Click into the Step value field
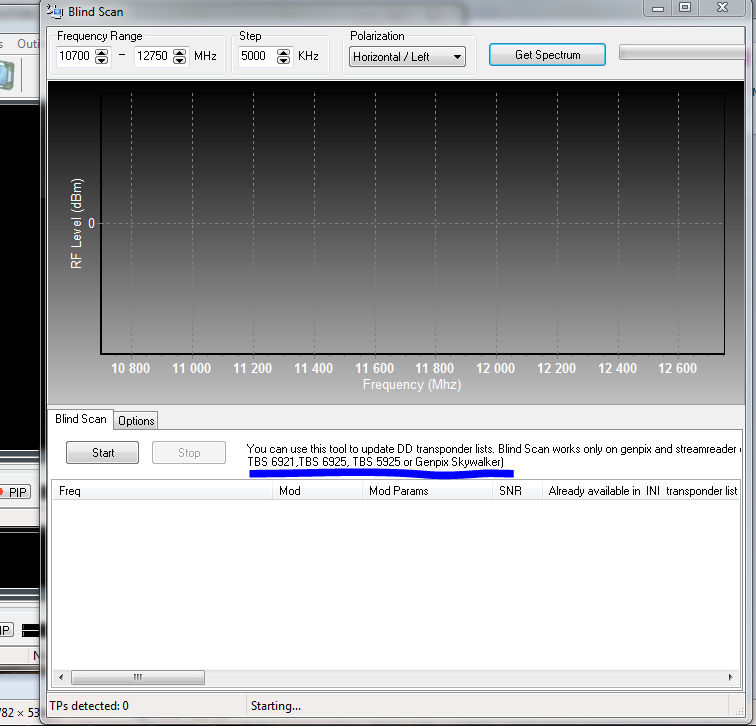This screenshot has height=726, width=756. [255, 57]
